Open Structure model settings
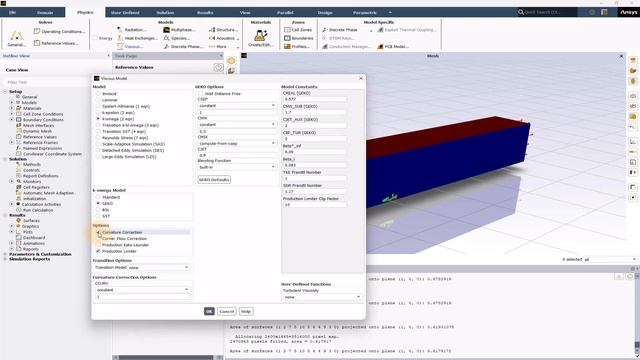The image size is (640, 360). 223,30
